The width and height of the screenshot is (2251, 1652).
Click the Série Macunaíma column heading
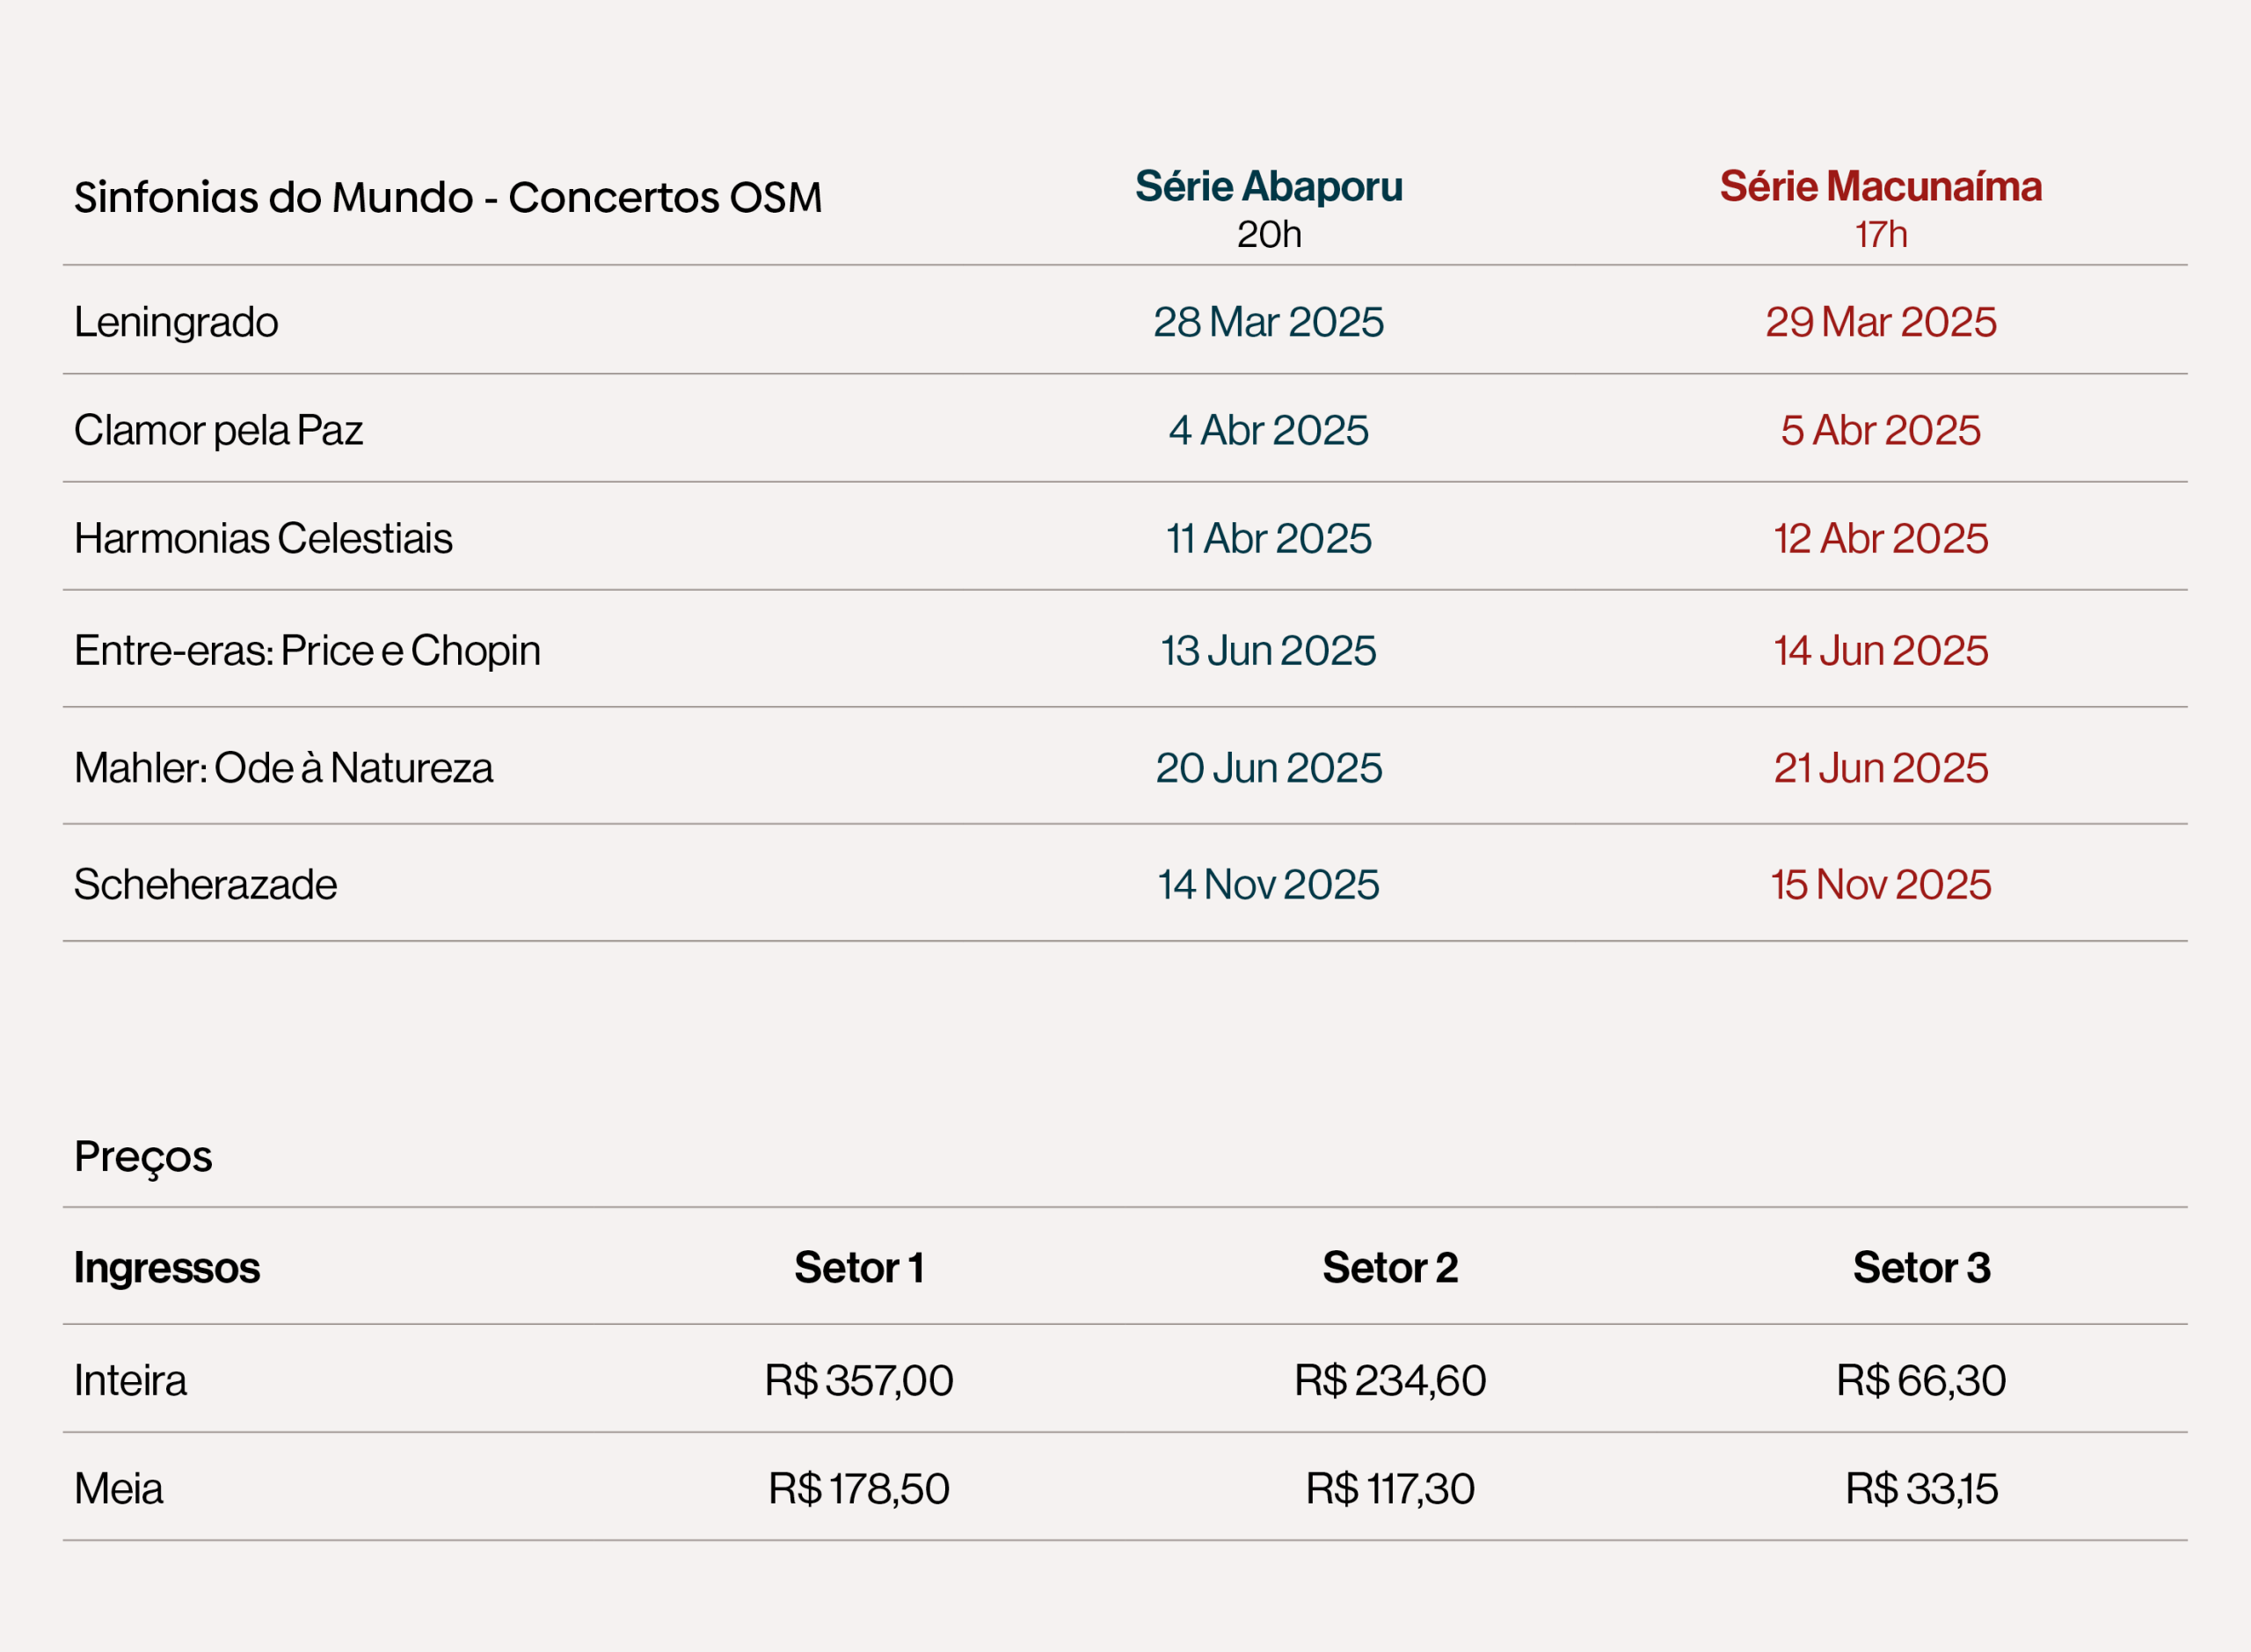[1880, 187]
